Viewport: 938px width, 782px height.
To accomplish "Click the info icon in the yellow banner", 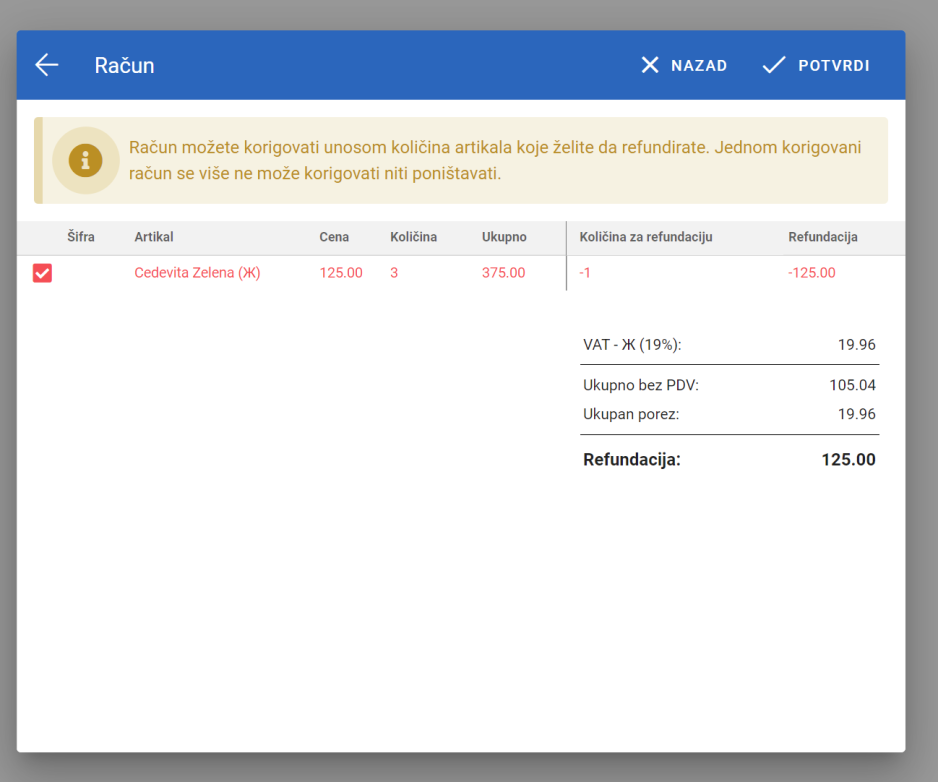I will tap(85, 160).
